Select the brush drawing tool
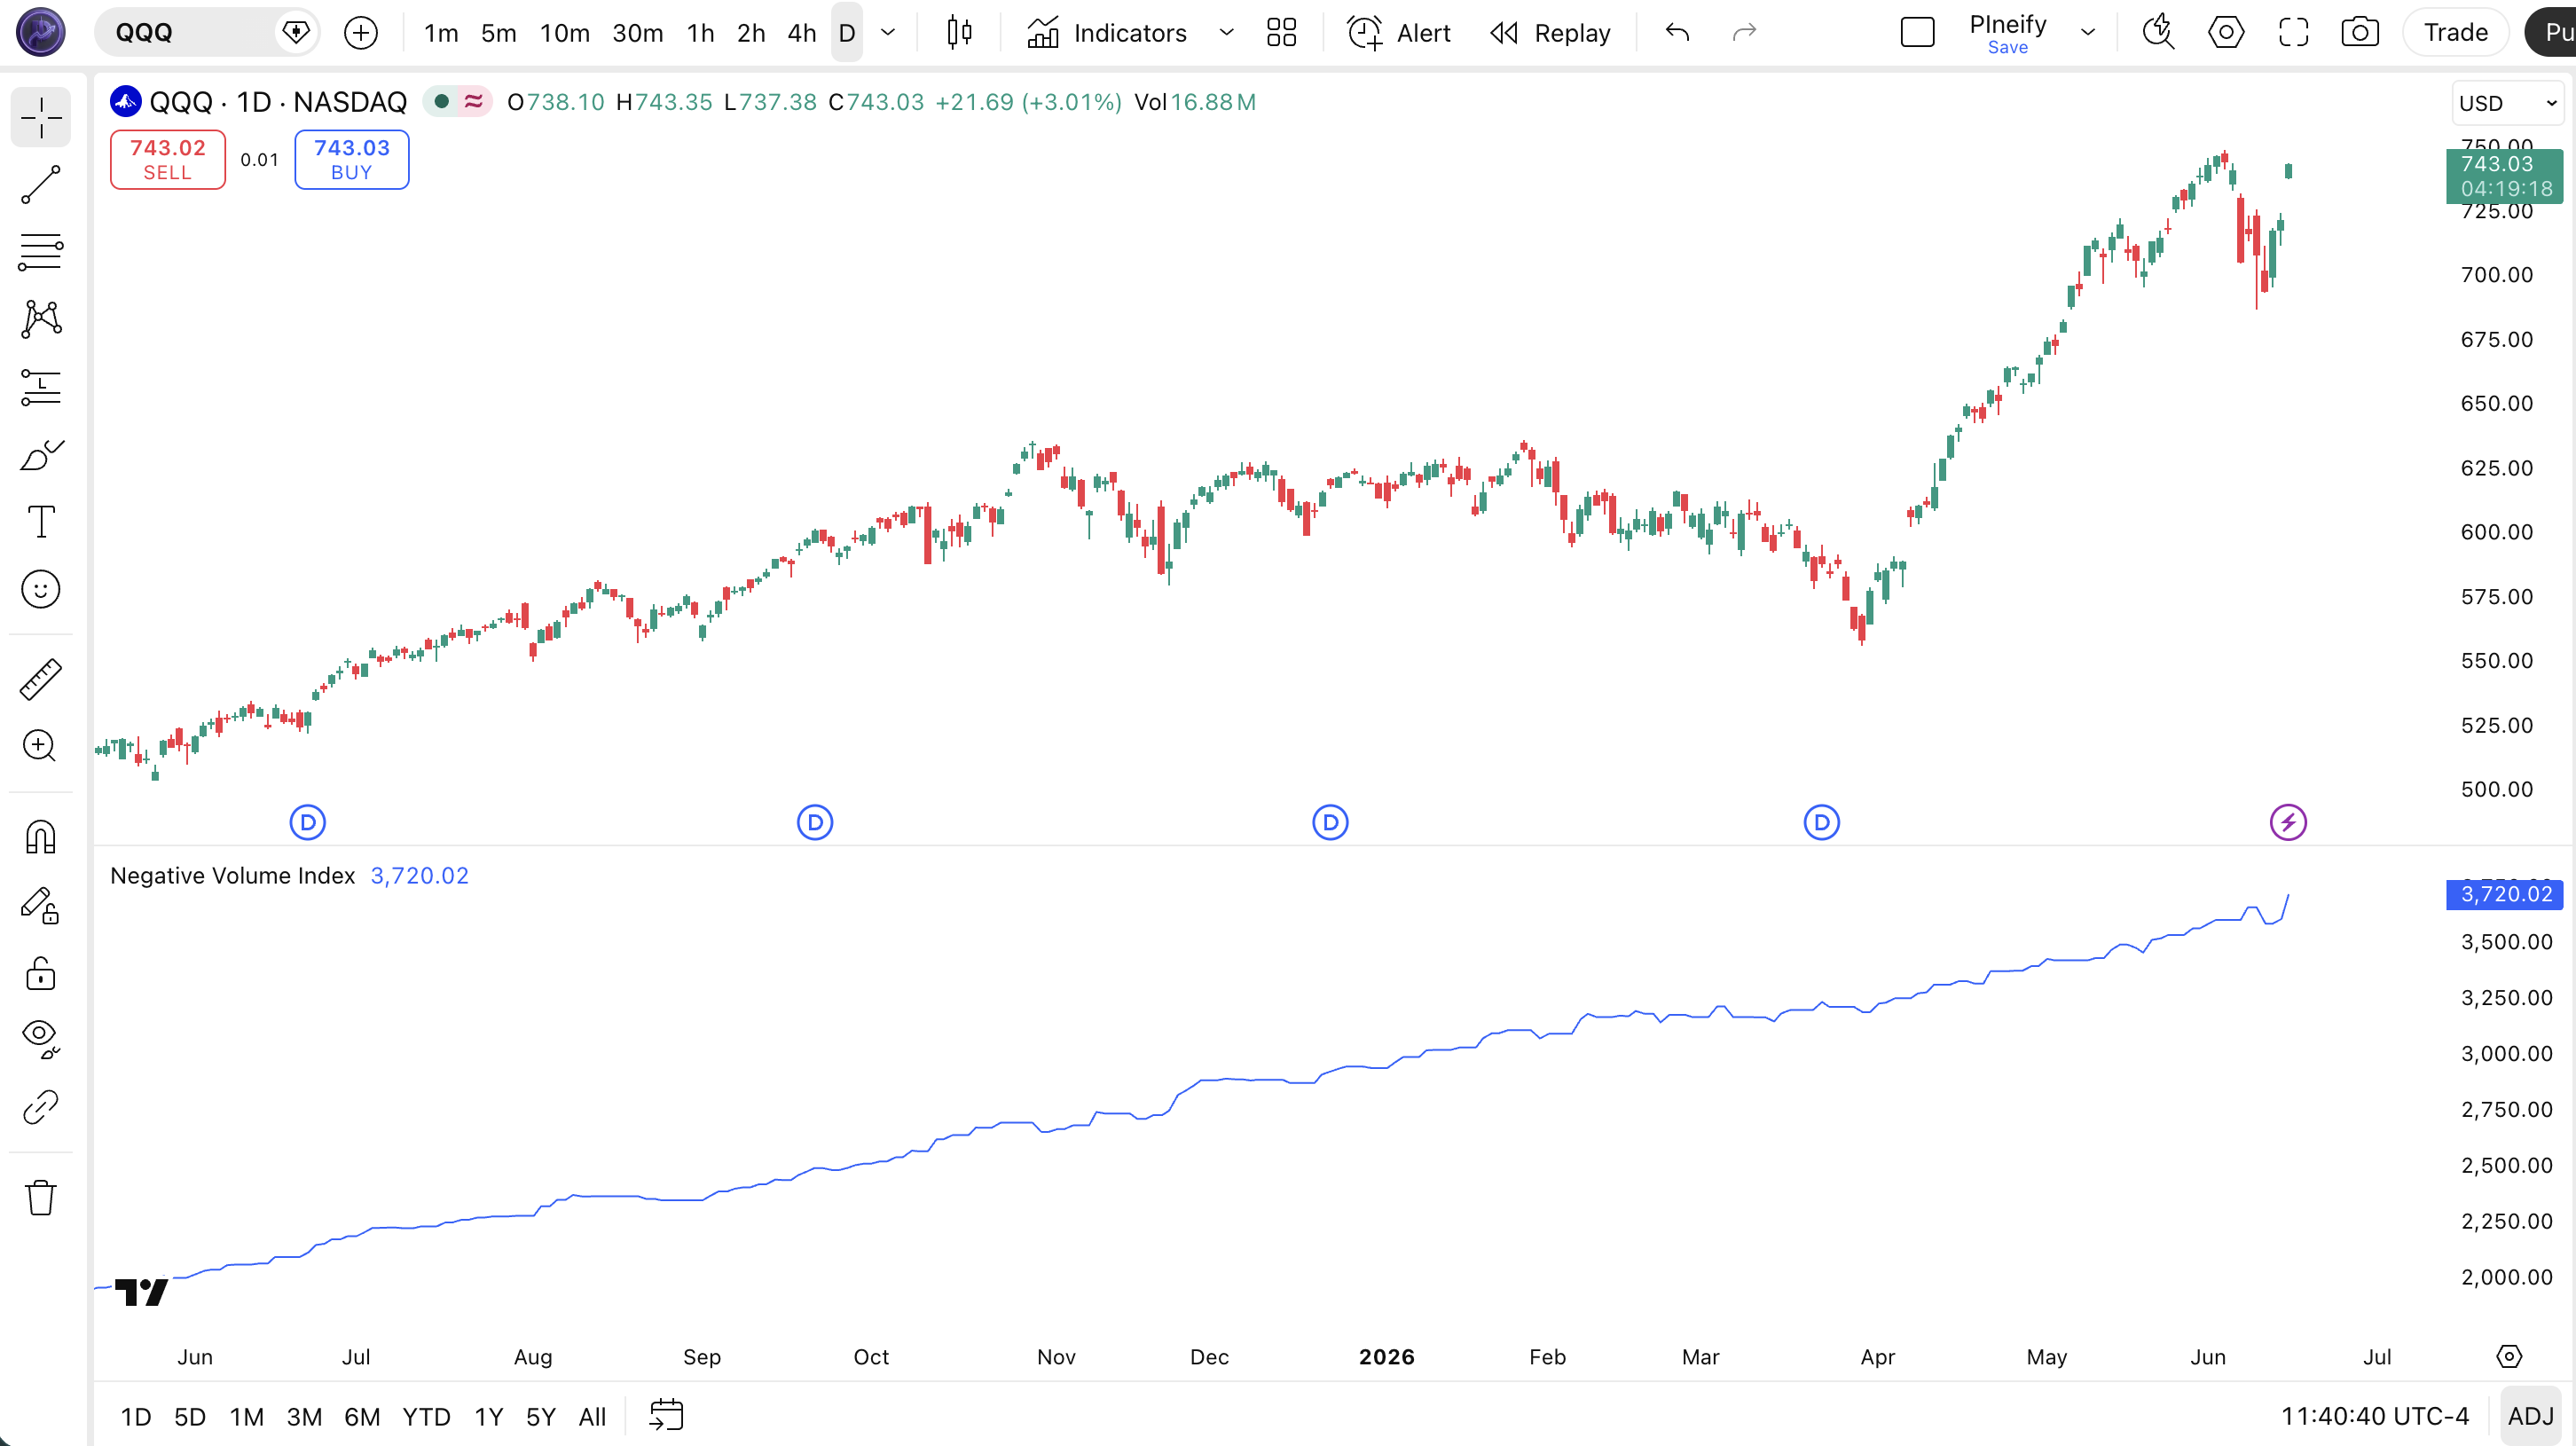This screenshot has height=1446, width=2576. (x=41, y=454)
